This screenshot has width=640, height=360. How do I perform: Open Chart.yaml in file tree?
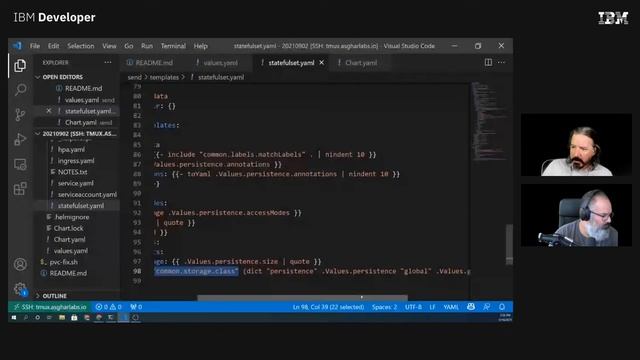69,240
